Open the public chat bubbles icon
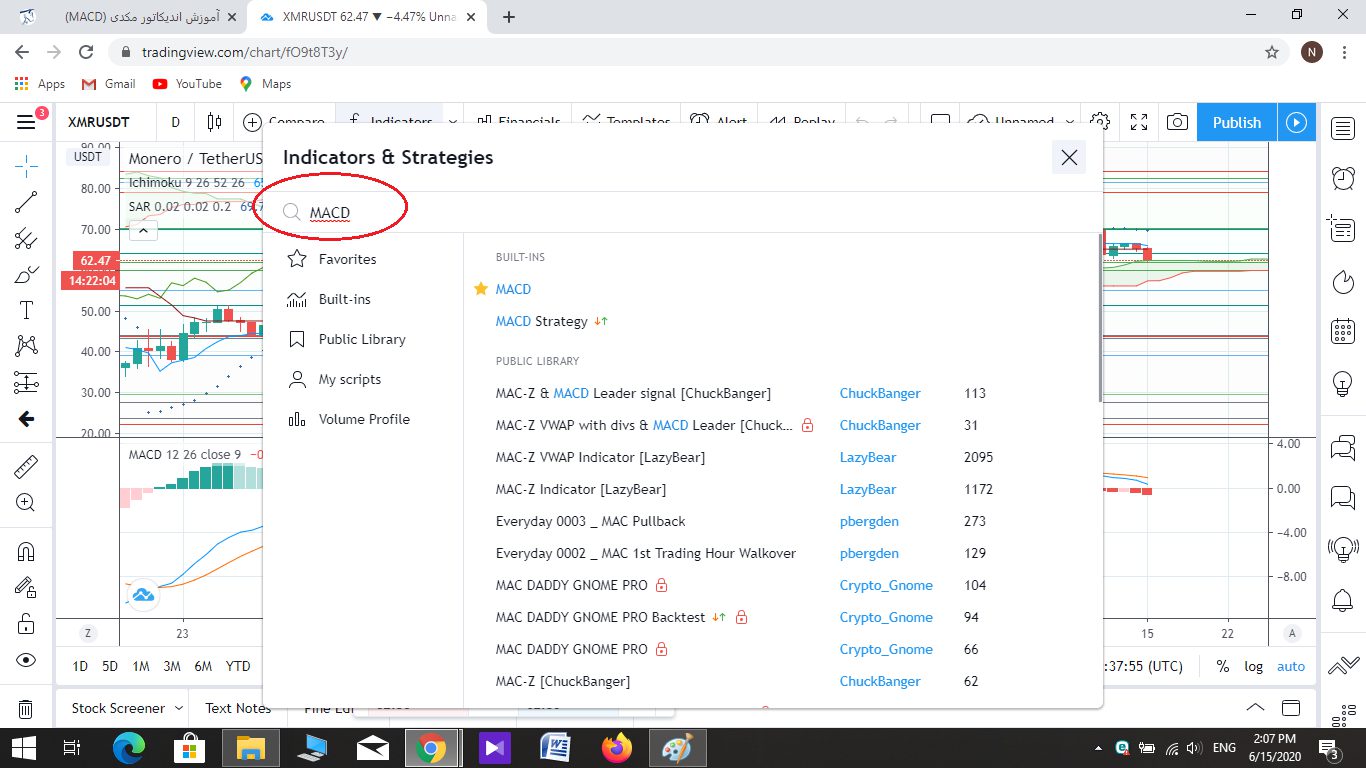This screenshot has width=1366, height=768. coord(1342,445)
